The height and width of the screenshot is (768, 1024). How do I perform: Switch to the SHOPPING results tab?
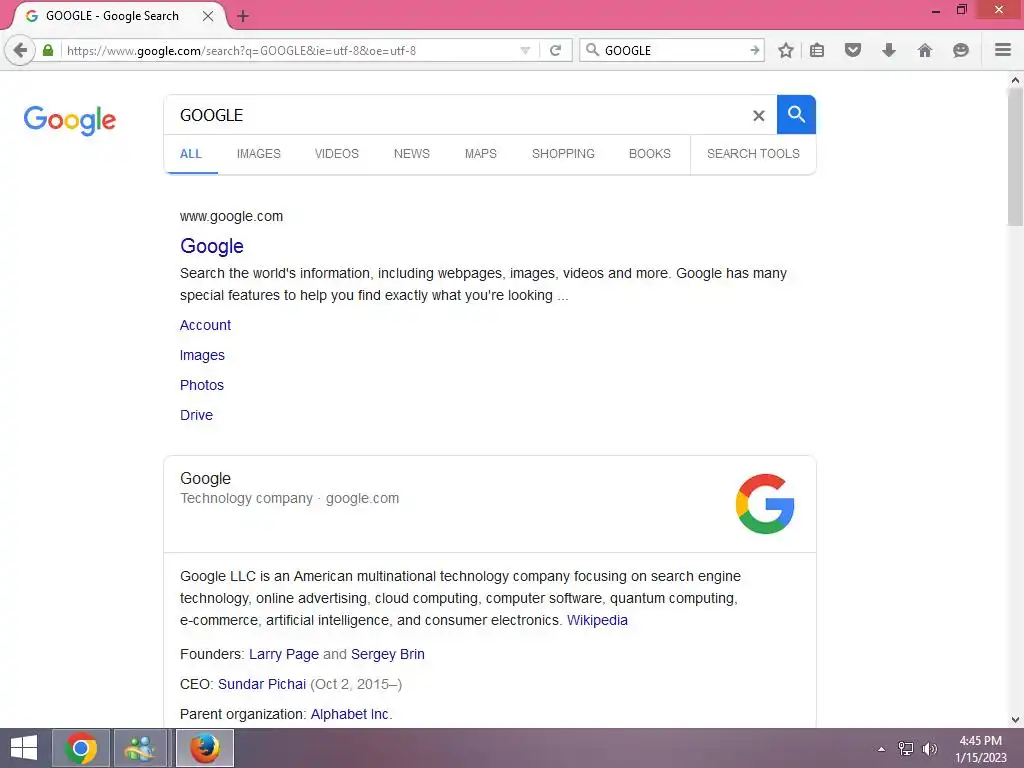[563, 154]
